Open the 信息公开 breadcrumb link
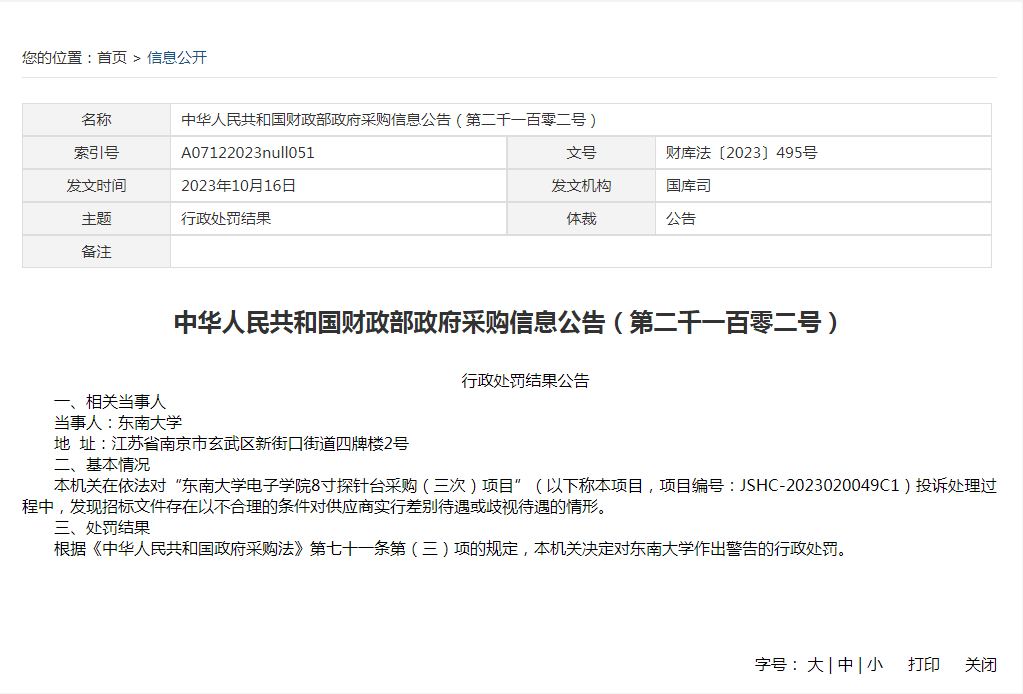 tap(177, 57)
